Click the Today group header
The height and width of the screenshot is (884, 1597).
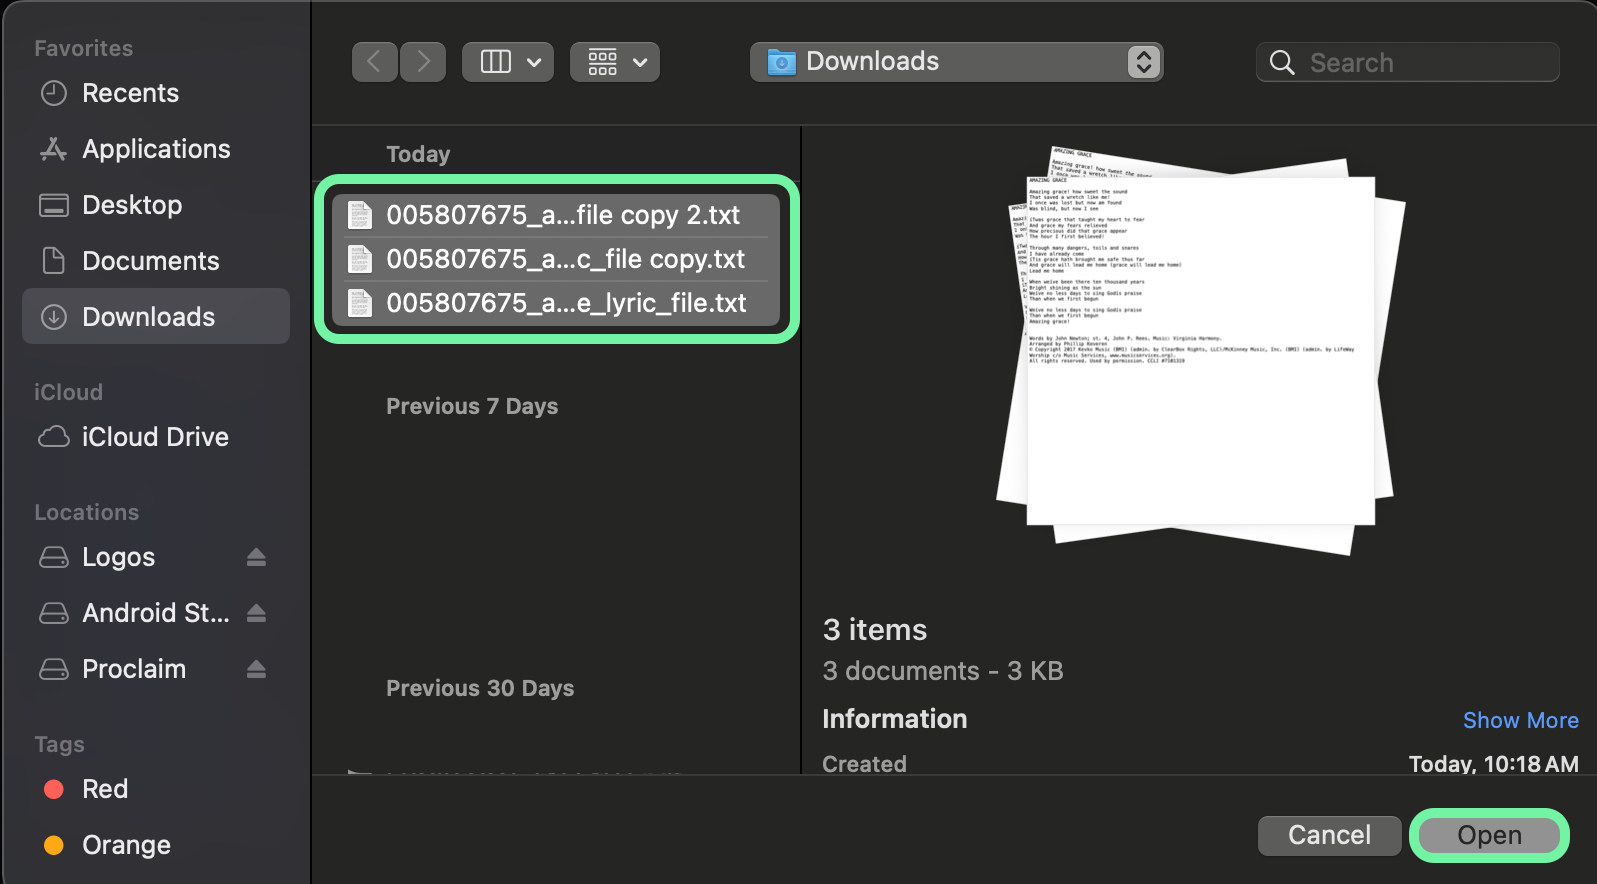pos(418,154)
